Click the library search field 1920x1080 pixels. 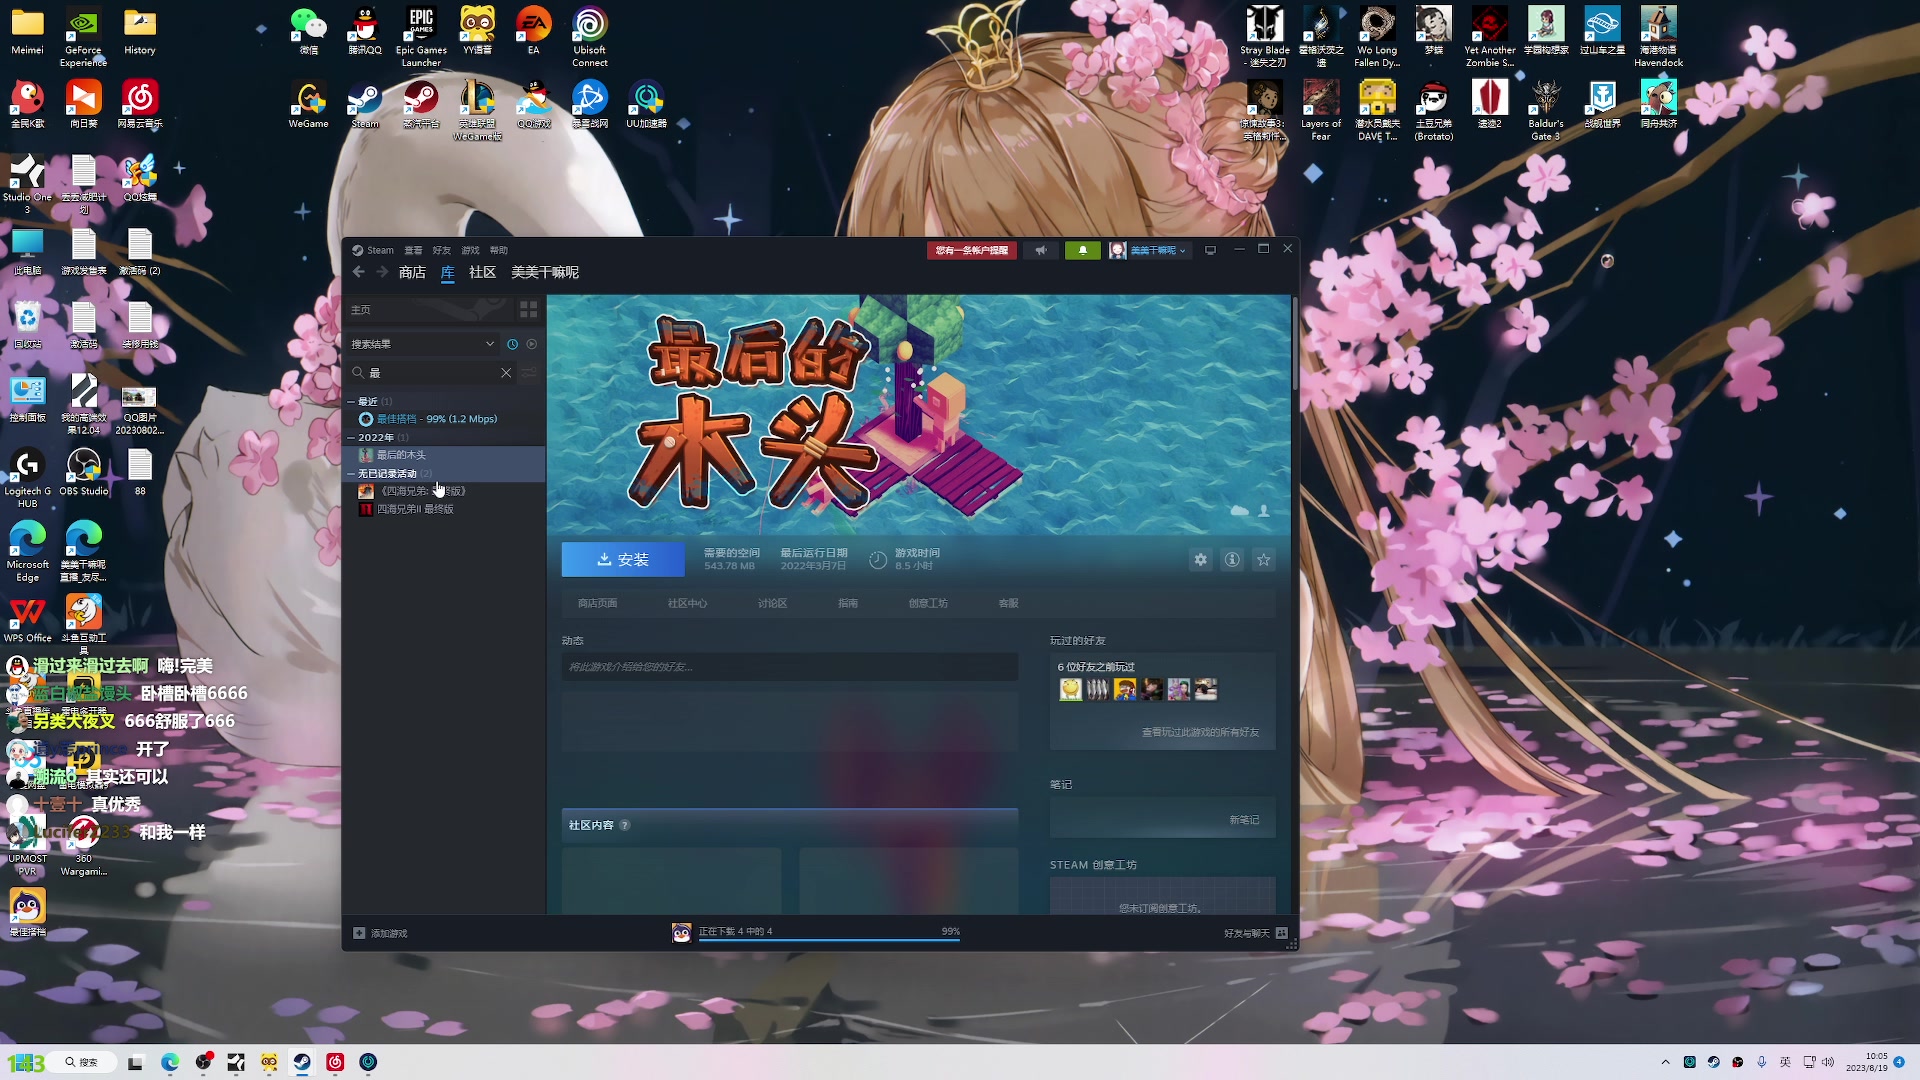(x=433, y=373)
